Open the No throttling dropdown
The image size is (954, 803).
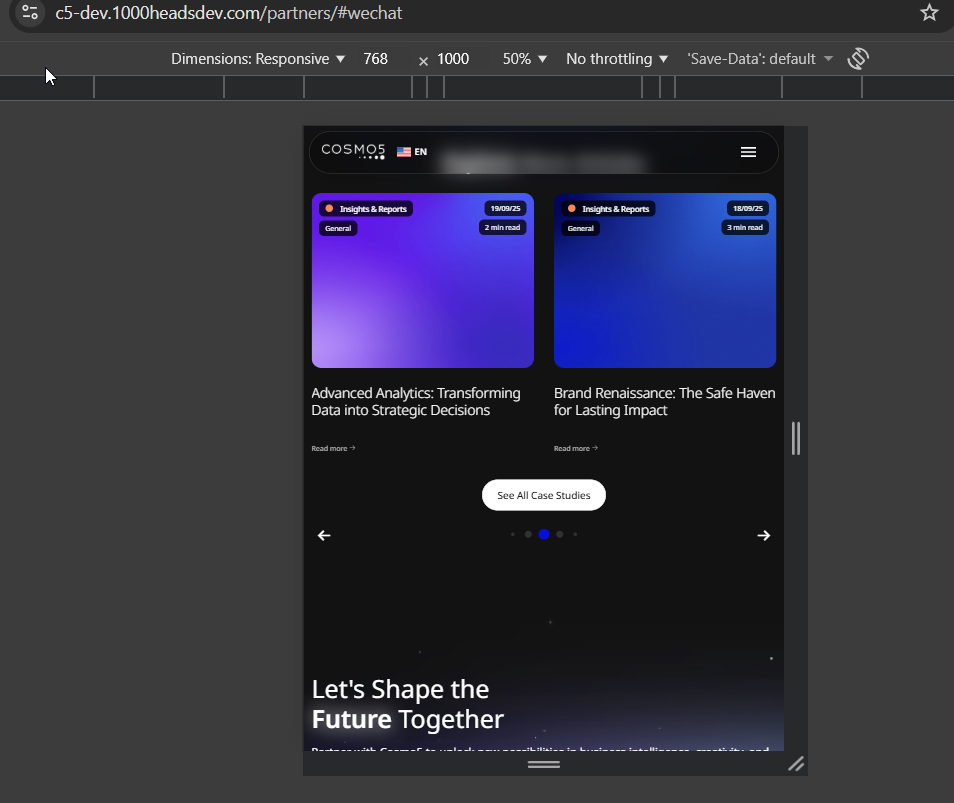coord(617,59)
